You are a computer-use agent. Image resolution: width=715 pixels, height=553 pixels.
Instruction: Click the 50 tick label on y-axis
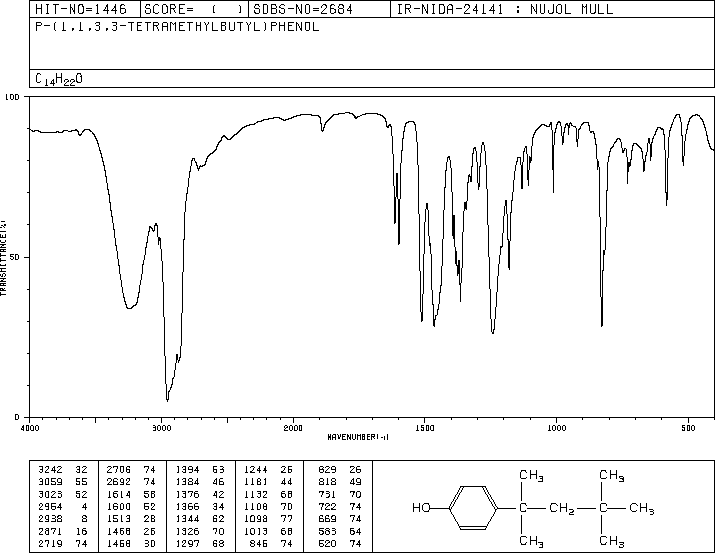click(14, 257)
